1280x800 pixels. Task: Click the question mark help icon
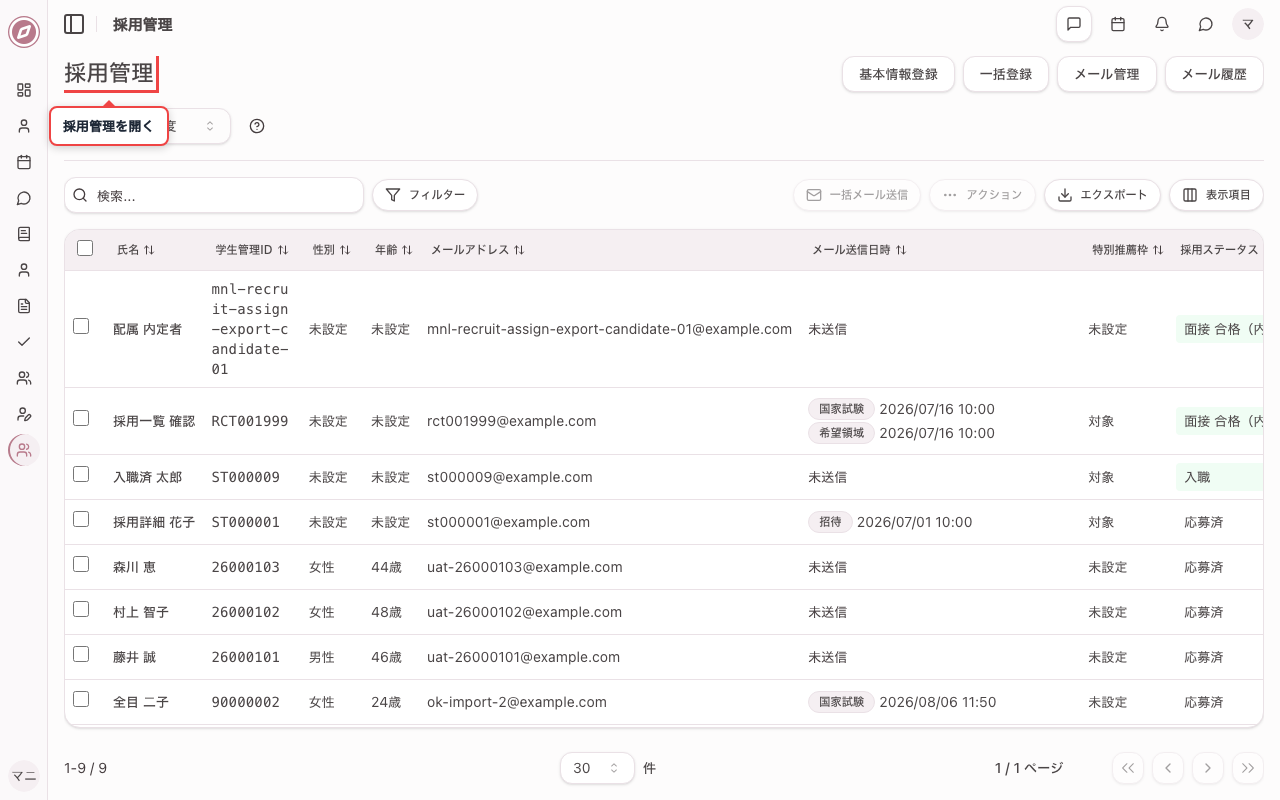pos(257,126)
